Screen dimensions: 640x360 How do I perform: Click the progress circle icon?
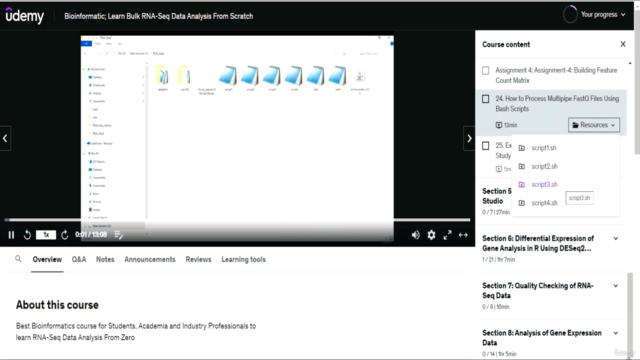tap(570, 15)
